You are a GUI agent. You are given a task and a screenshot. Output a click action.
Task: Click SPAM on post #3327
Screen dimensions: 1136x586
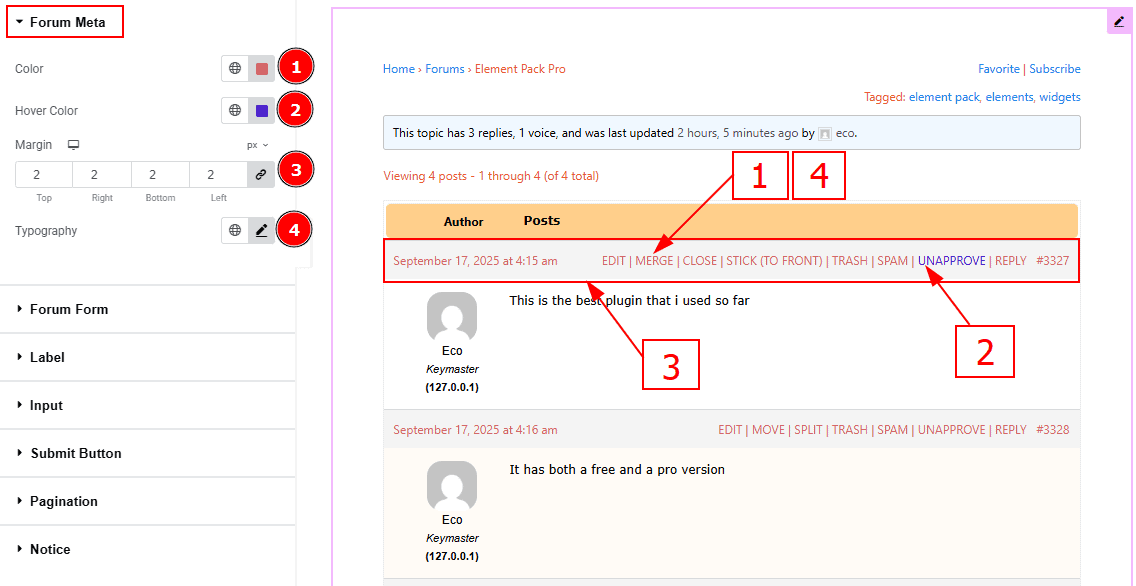click(x=893, y=261)
